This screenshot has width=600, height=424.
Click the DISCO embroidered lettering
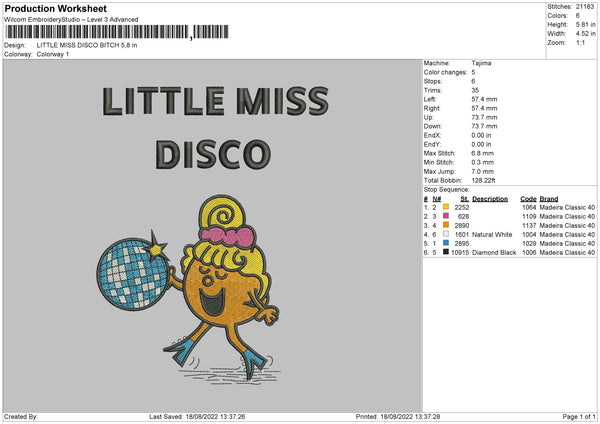pos(213,154)
